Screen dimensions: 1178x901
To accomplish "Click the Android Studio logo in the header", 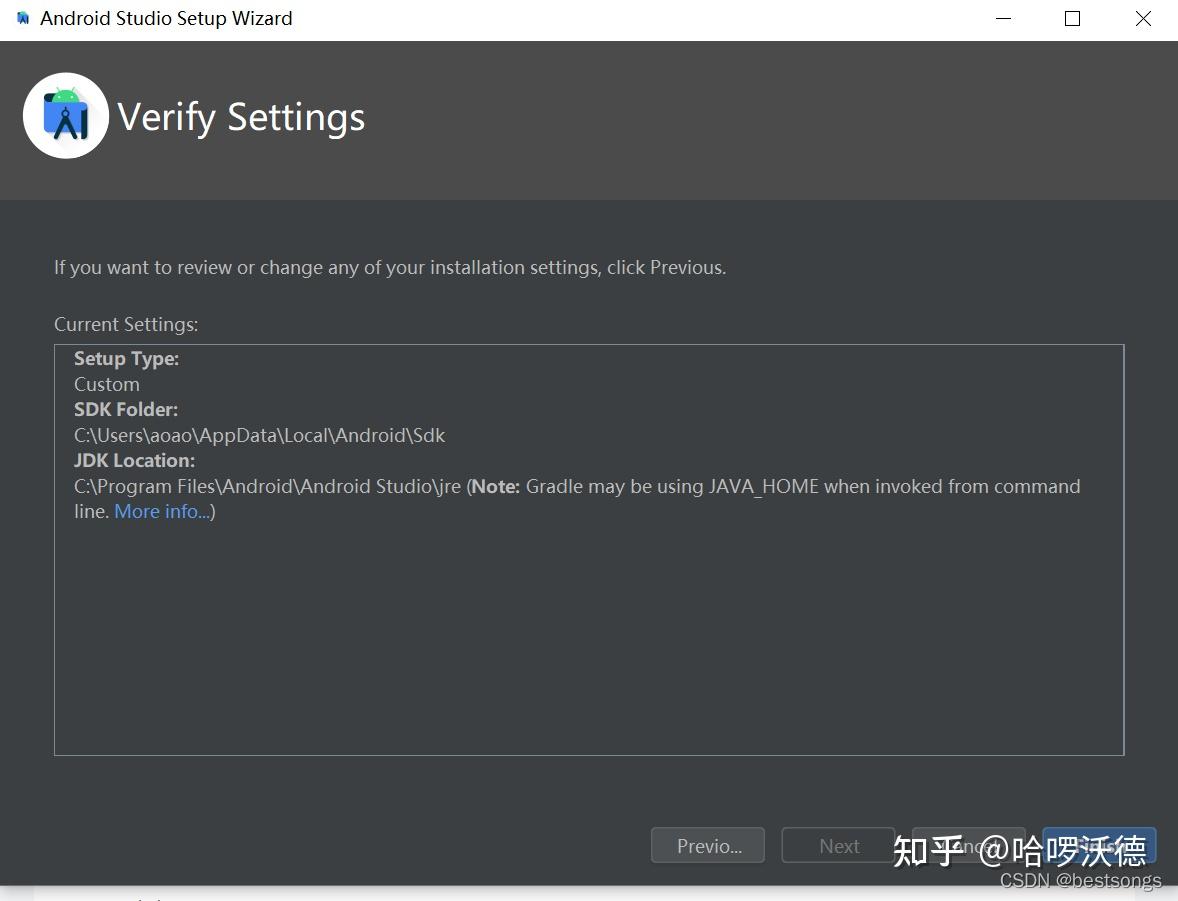I will coord(66,116).
